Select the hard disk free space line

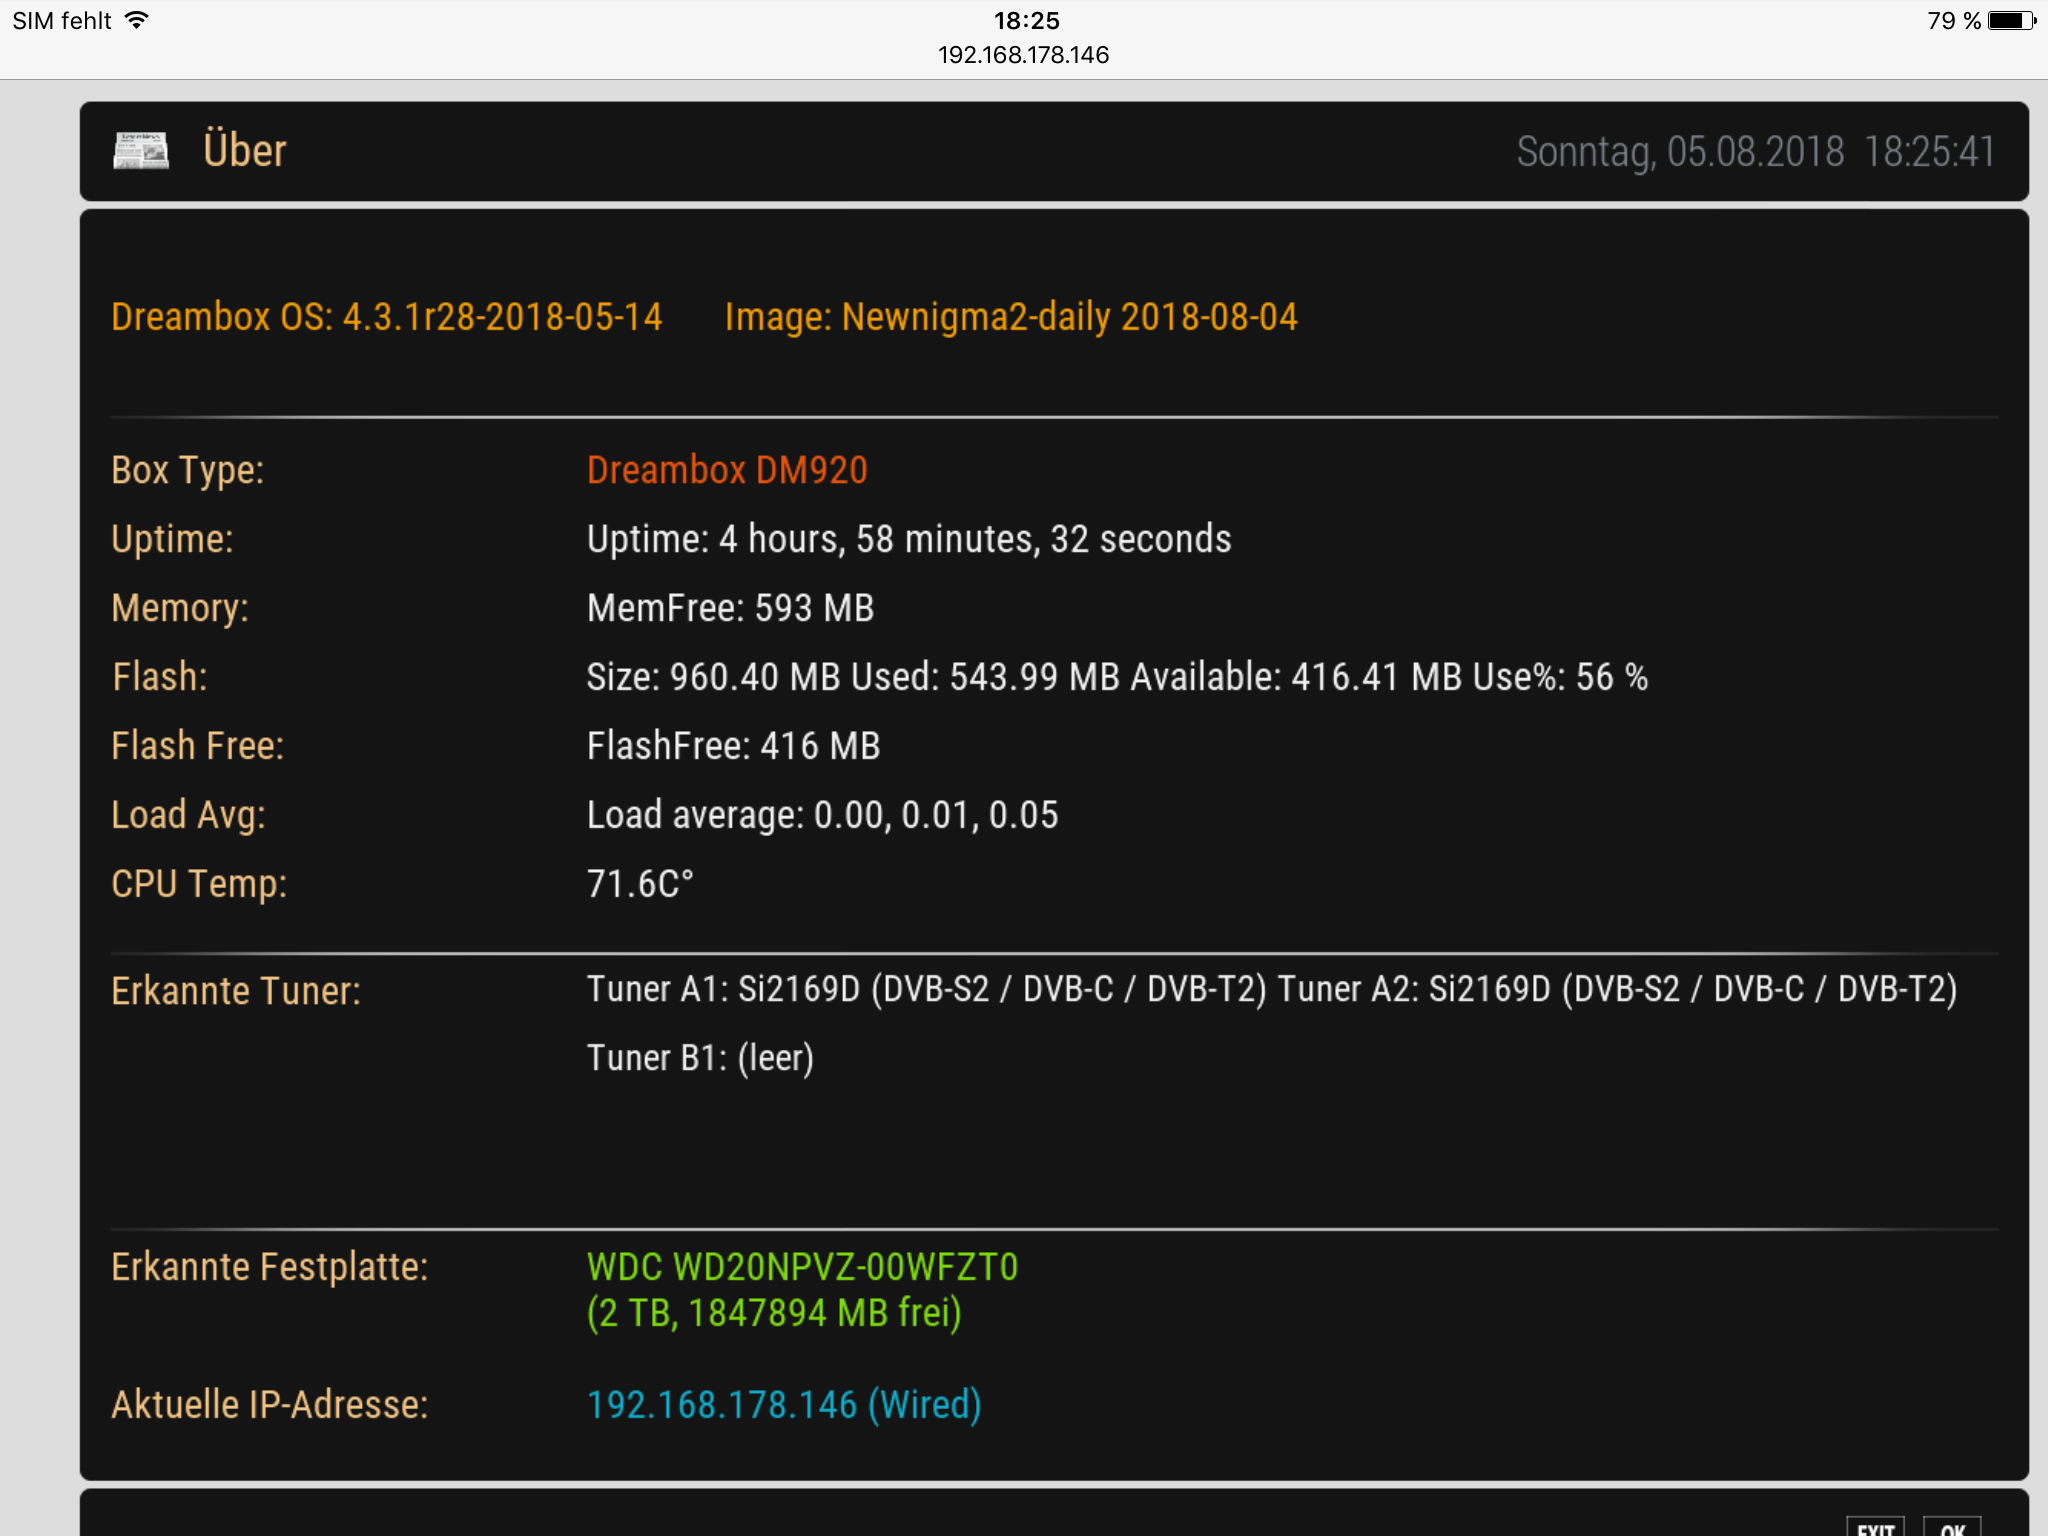(774, 1313)
